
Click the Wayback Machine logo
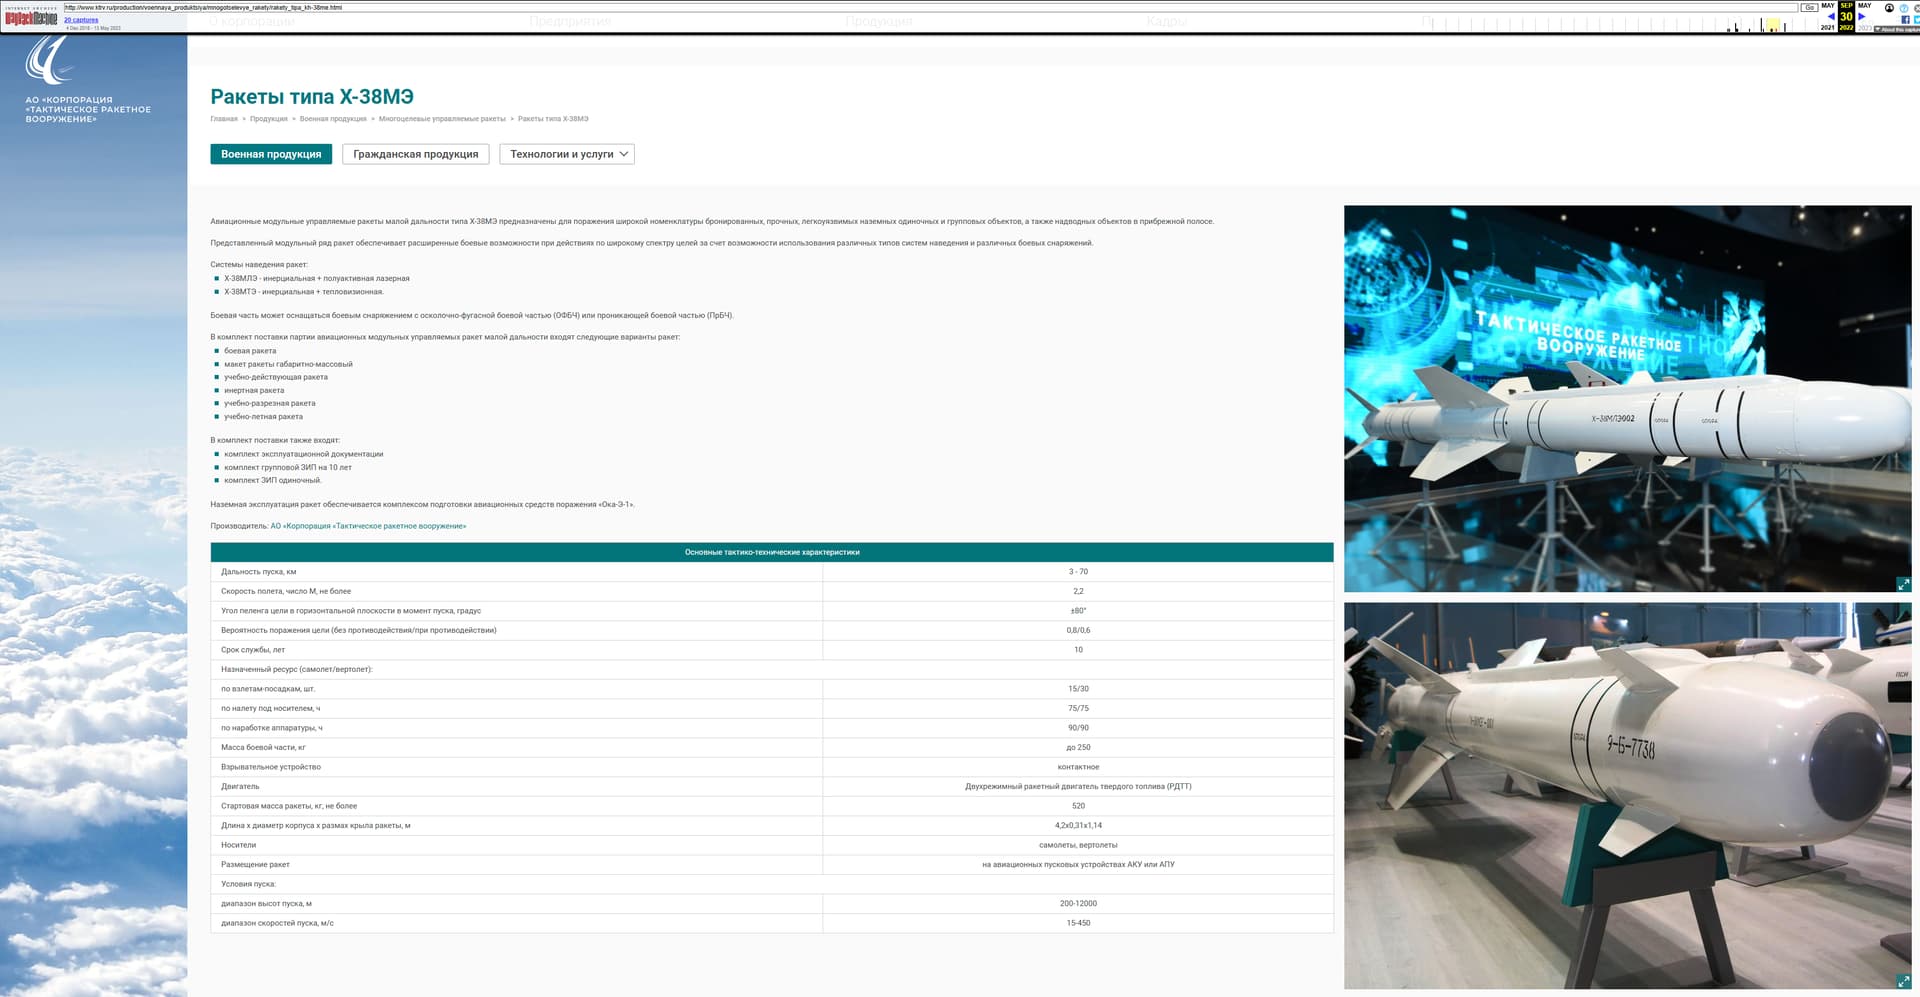(31, 18)
